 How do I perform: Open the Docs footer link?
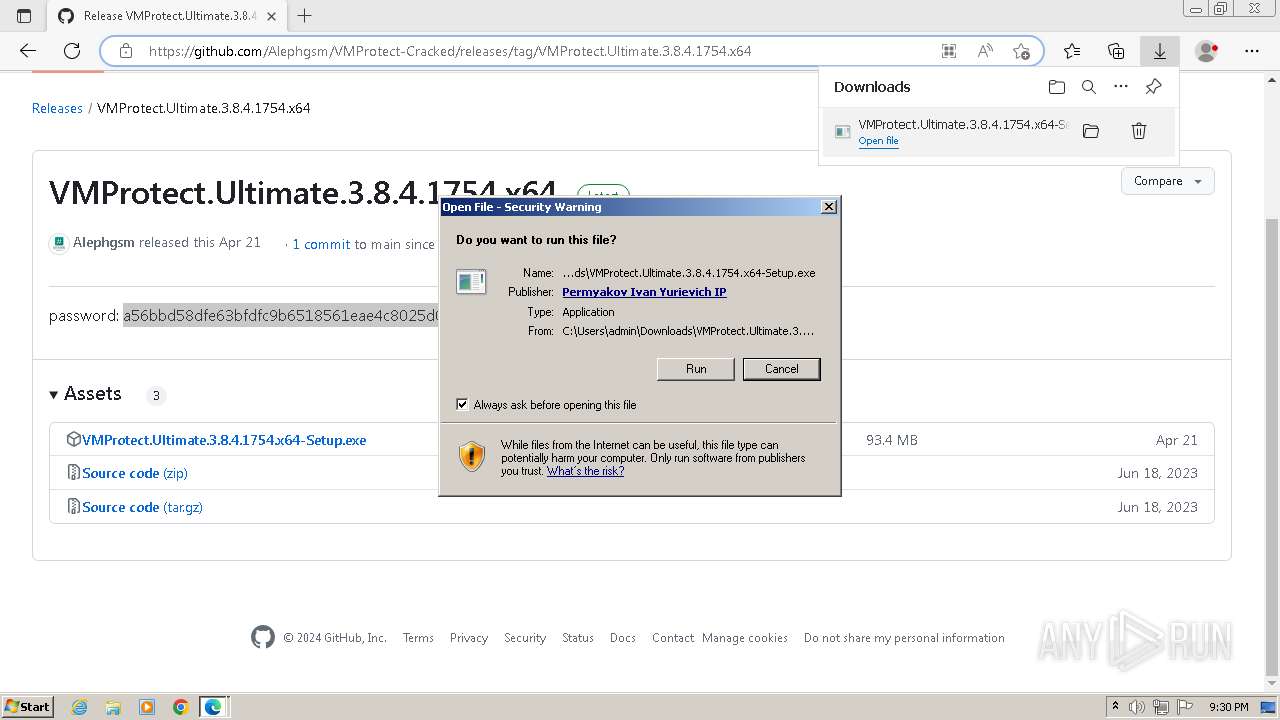click(623, 638)
